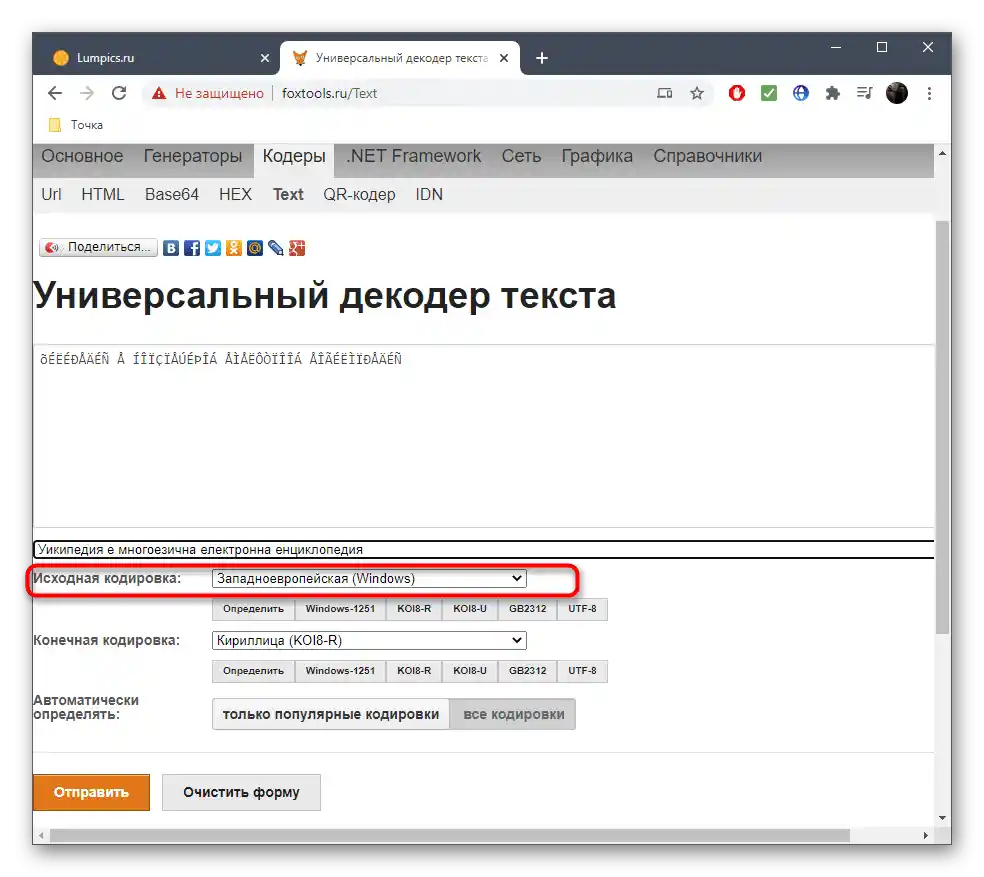
Task: Open the blue globe extension icon
Action: click(x=801, y=94)
